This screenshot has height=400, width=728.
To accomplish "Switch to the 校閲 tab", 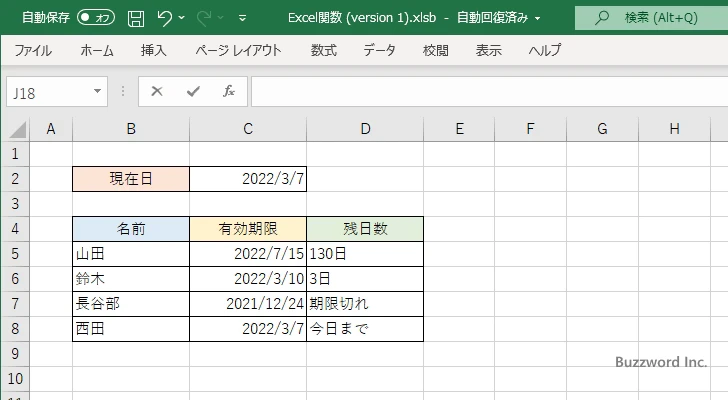I will [436, 50].
